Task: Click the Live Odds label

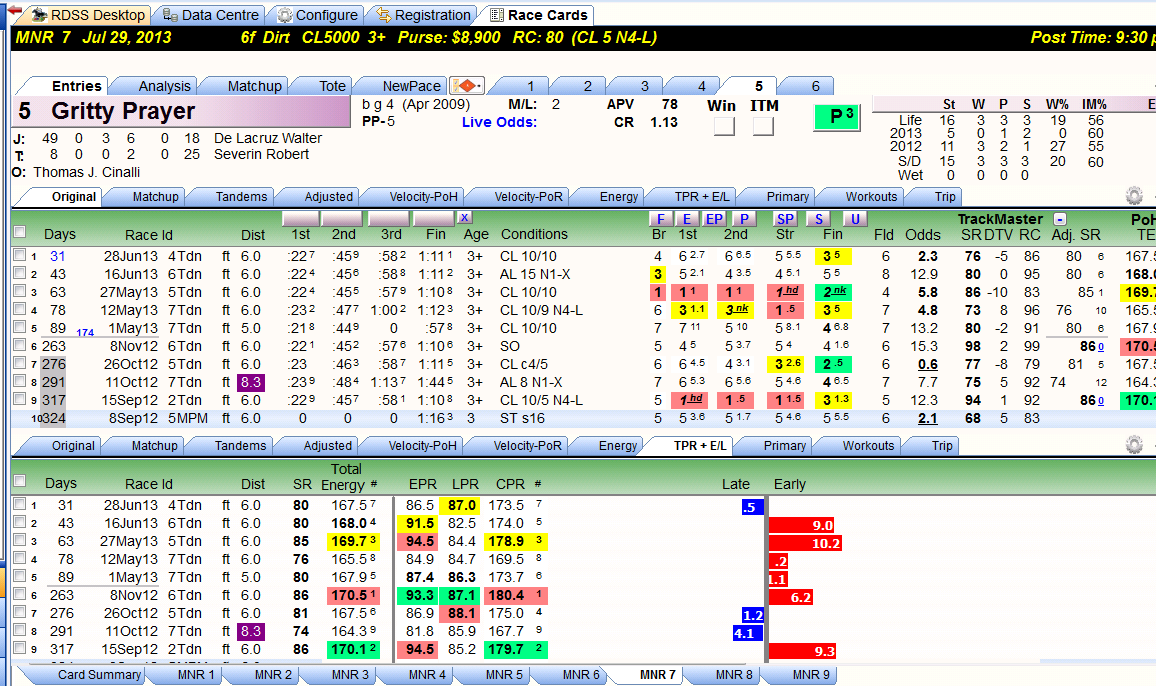Action: point(499,122)
